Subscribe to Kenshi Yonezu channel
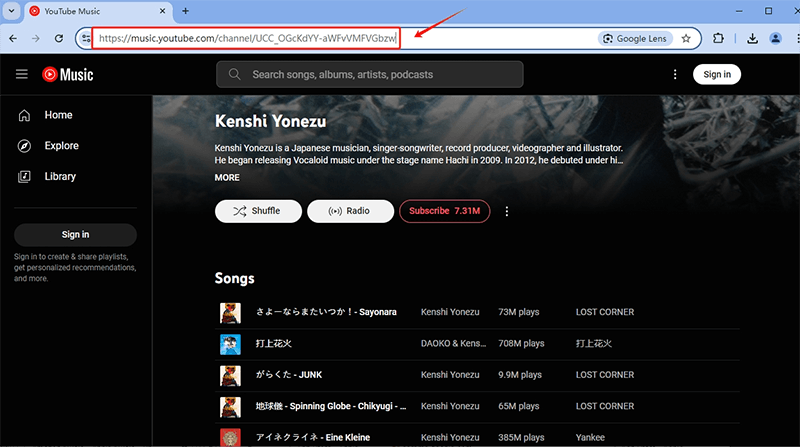This screenshot has height=447, width=800. coord(444,211)
